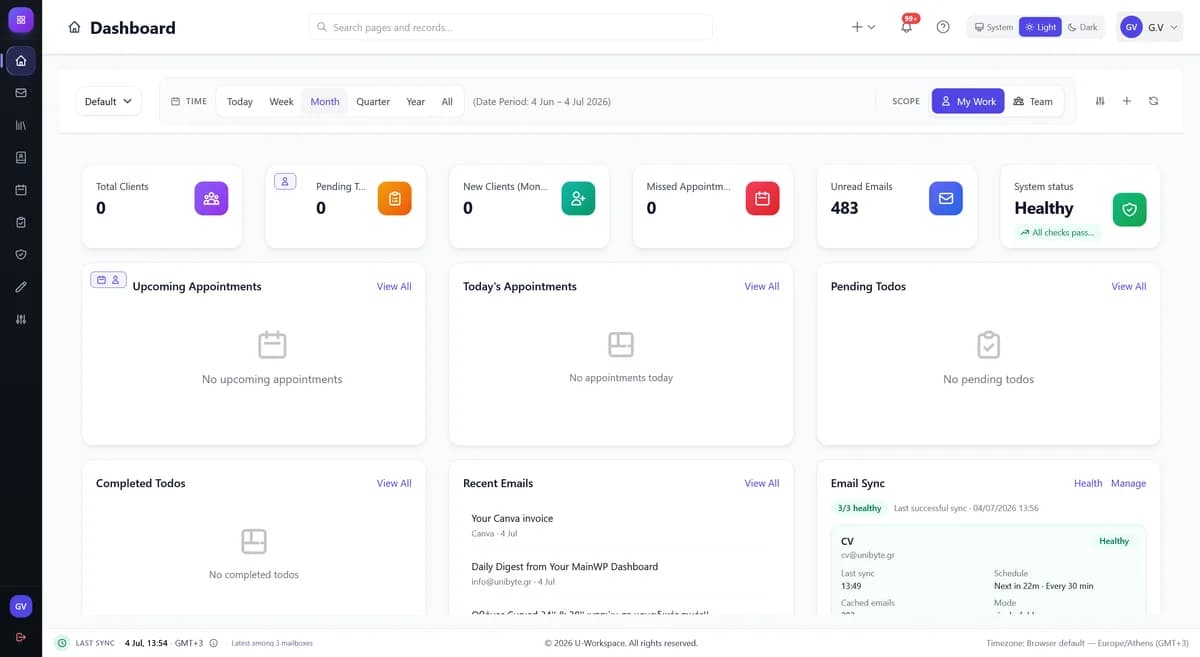Select the Year time filter

(x=416, y=101)
